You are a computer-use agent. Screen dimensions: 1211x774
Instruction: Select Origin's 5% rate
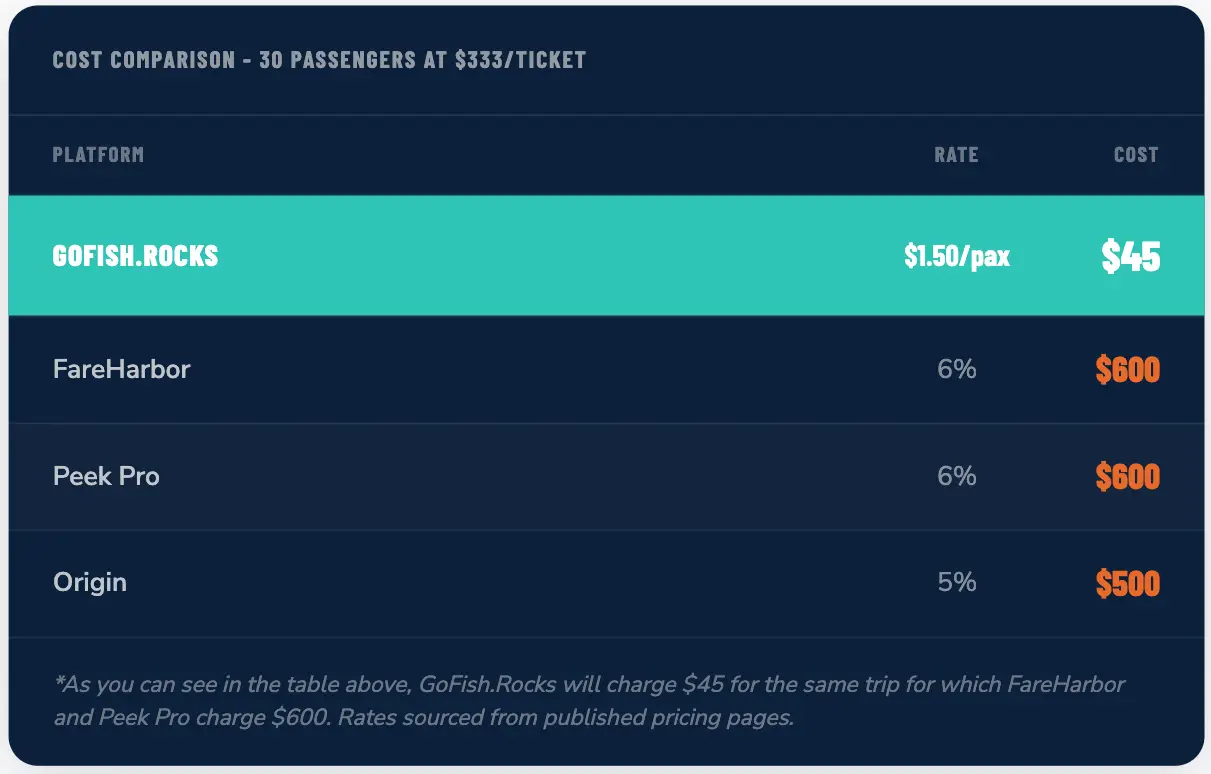(956, 582)
